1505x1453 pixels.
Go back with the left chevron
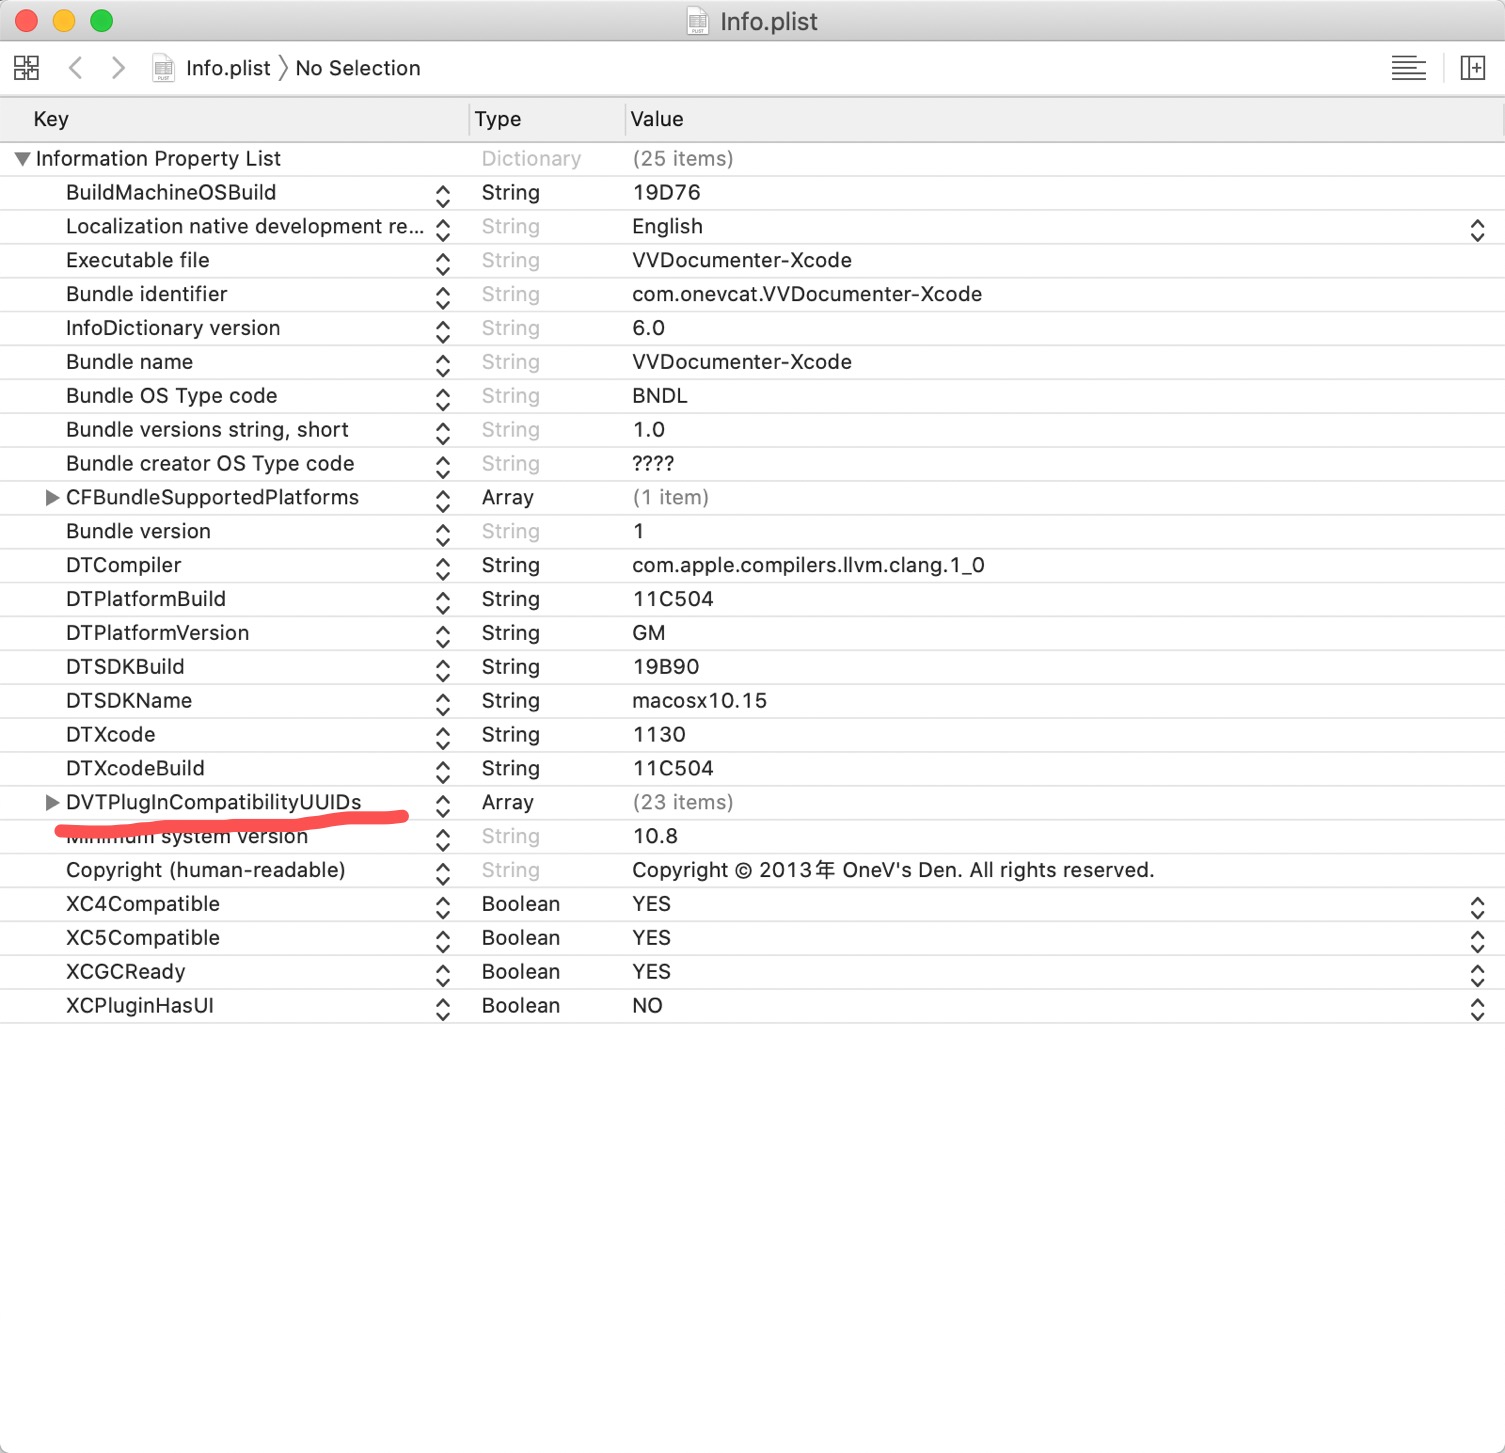point(76,68)
